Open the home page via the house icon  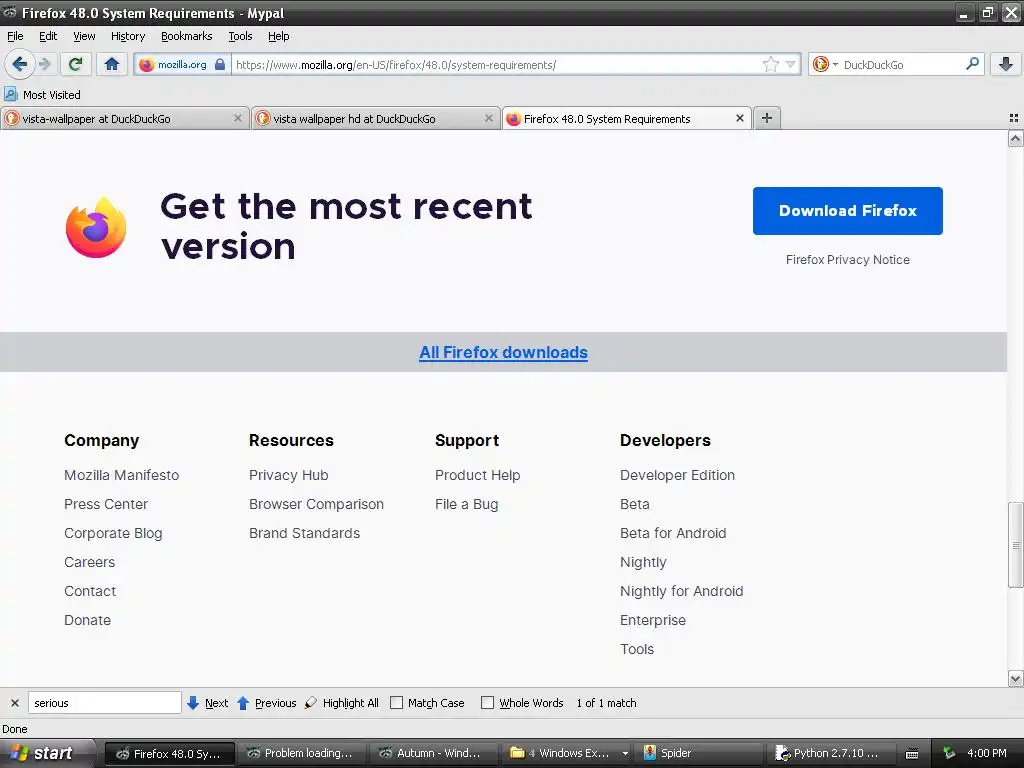(x=112, y=64)
